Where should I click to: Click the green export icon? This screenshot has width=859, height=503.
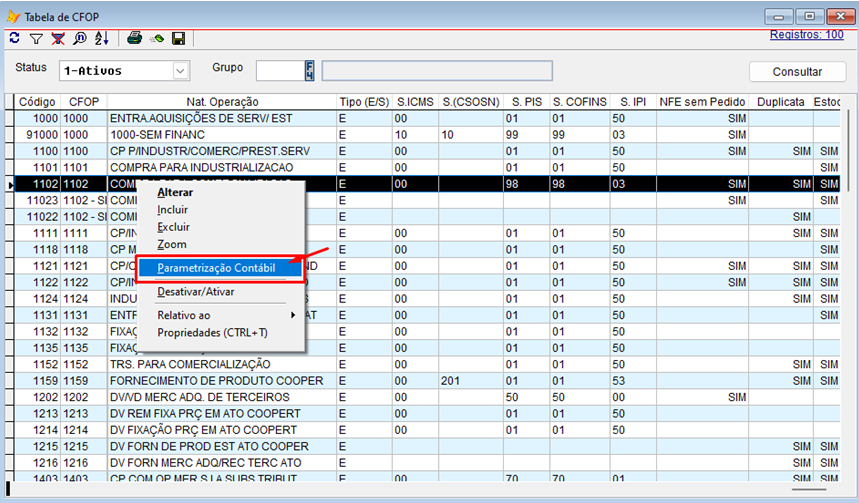point(156,38)
